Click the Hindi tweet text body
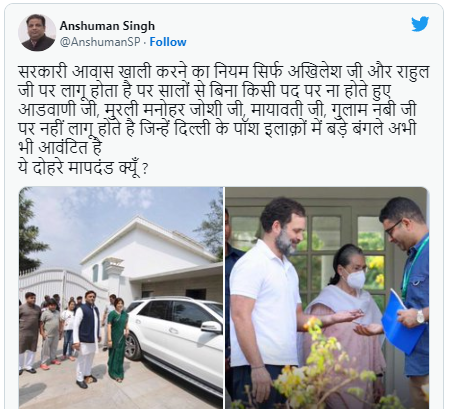The image size is (451, 409). (x=223, y=119)
